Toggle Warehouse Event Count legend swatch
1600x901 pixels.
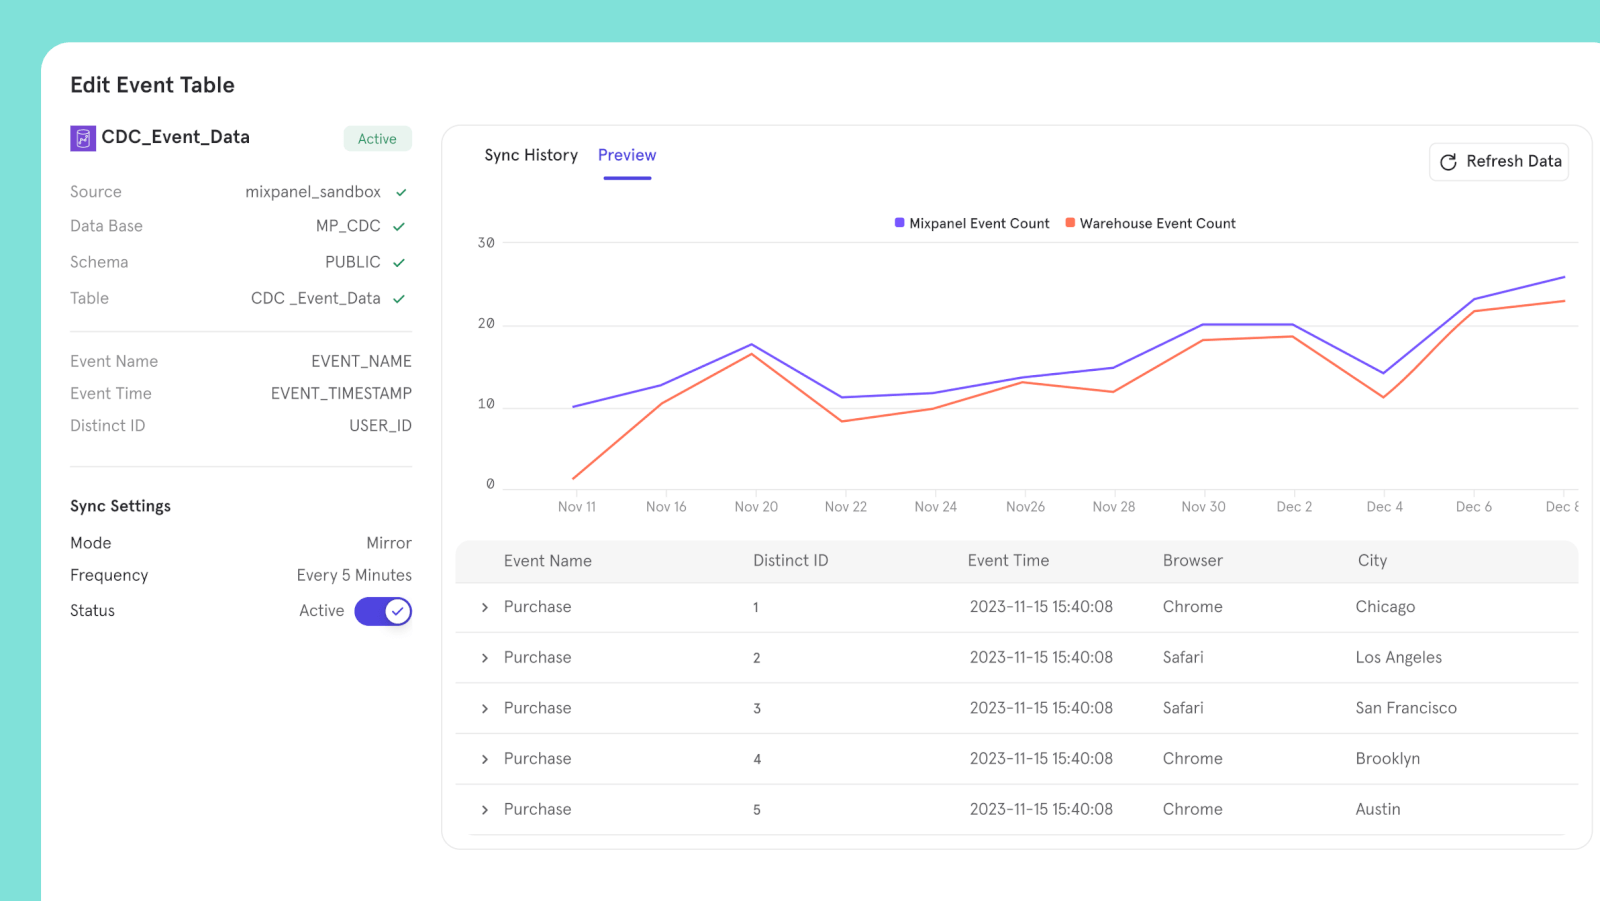[1070, 223]
